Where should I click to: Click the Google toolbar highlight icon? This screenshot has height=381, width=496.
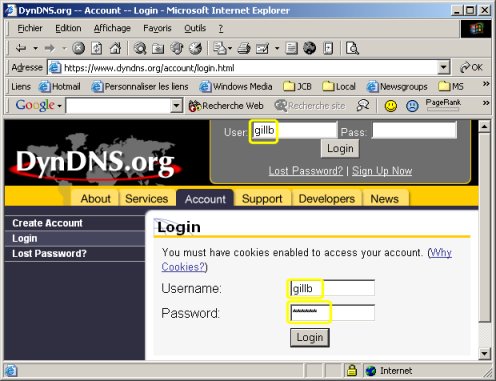click(363, 106)
